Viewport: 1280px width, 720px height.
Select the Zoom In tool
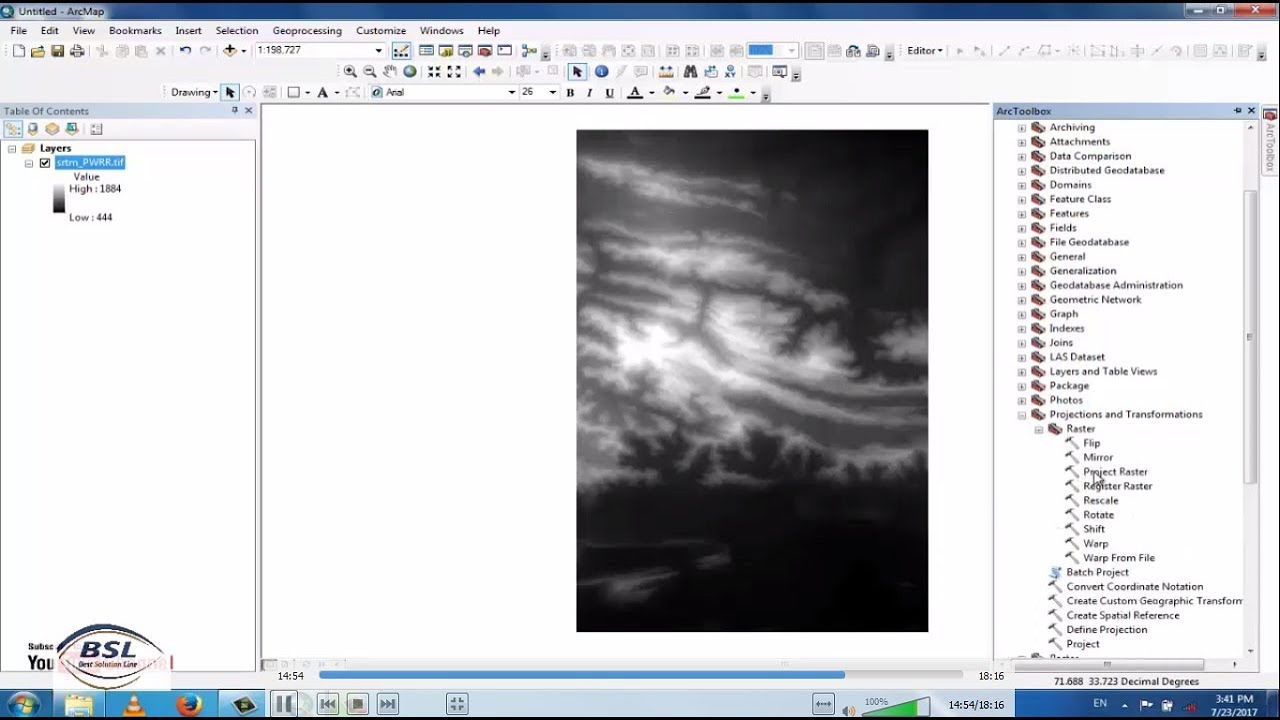[x=350, y=72]
